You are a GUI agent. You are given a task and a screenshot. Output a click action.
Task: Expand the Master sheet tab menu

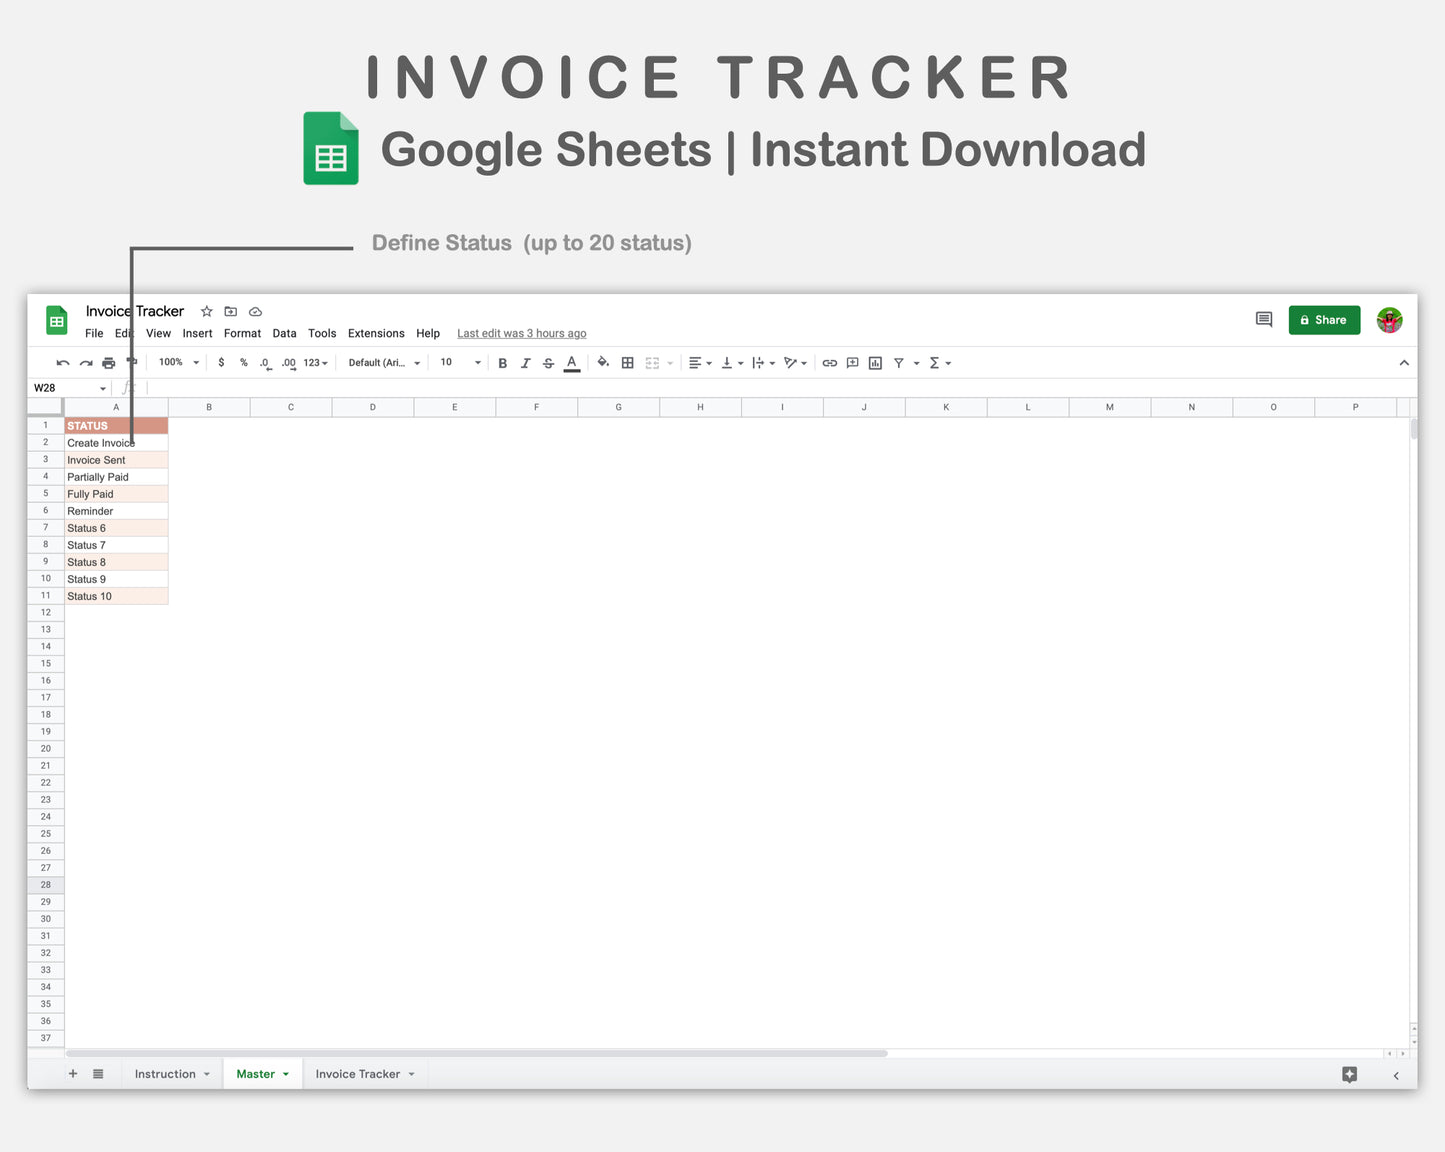coord(284,1073)
